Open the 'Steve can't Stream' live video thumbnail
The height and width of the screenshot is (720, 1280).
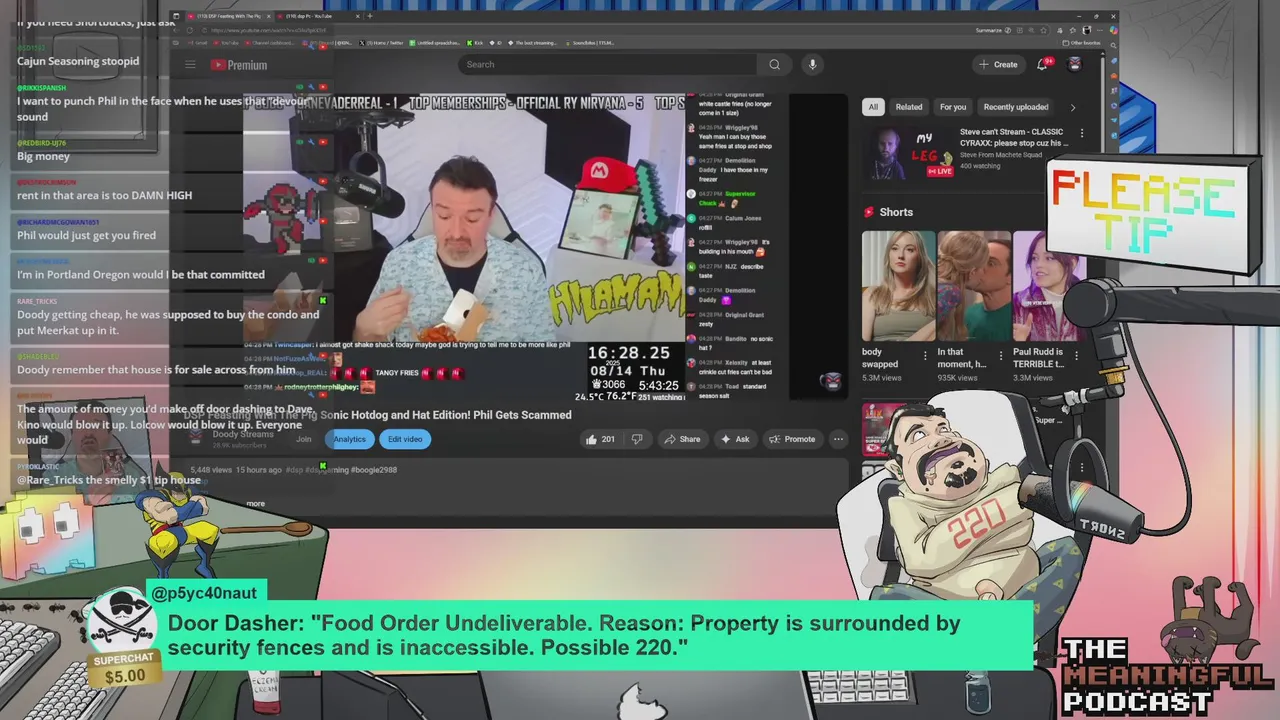coord(907,153)
